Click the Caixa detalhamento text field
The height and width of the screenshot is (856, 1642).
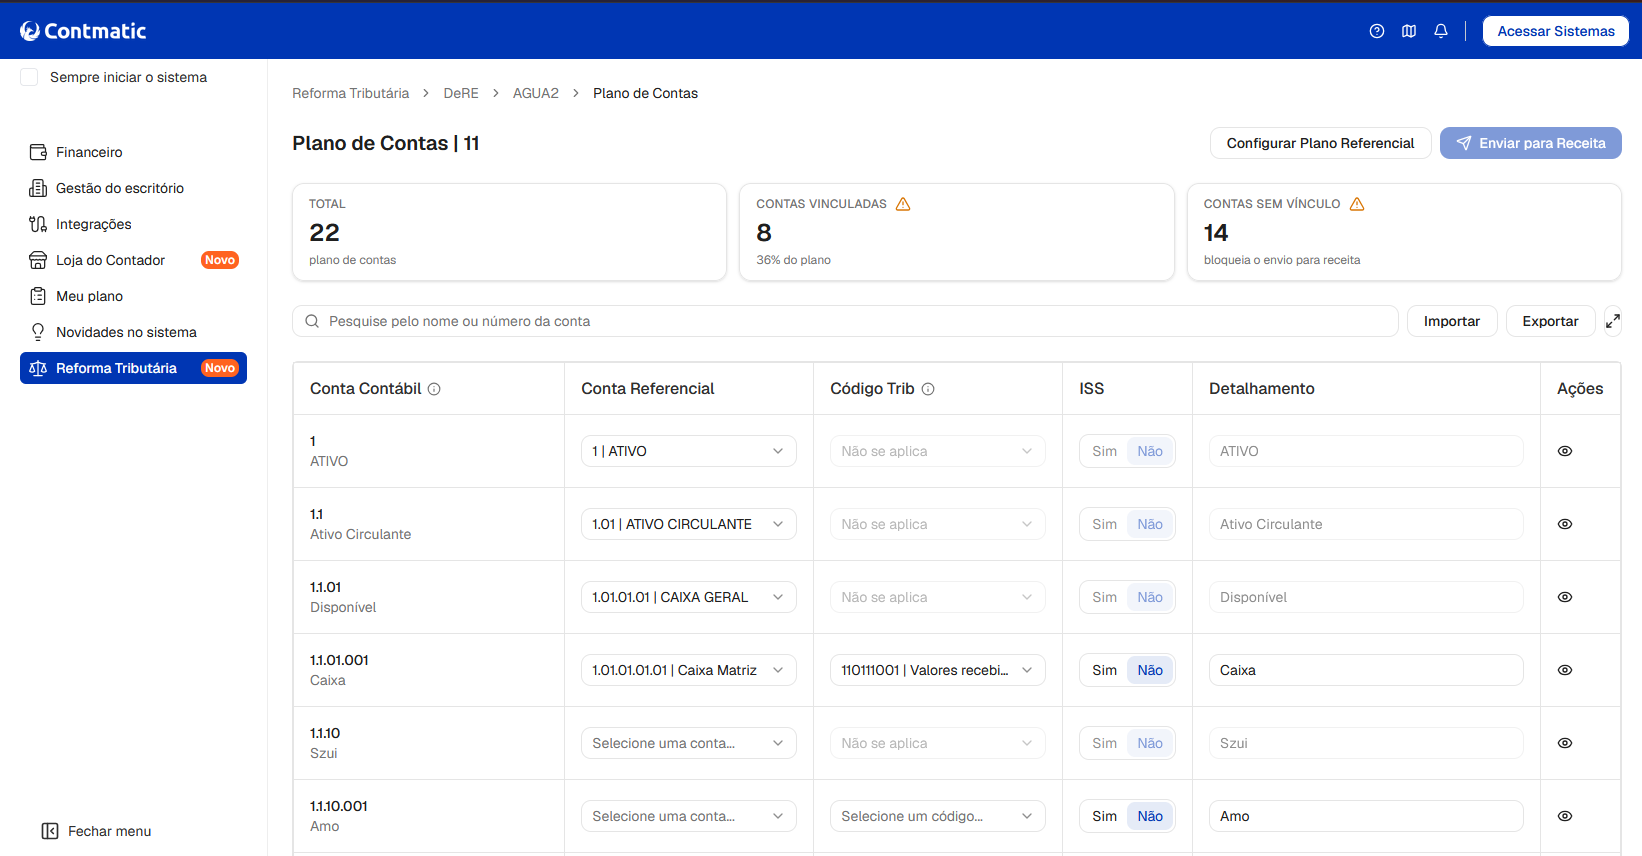[x=1365, y=670]
